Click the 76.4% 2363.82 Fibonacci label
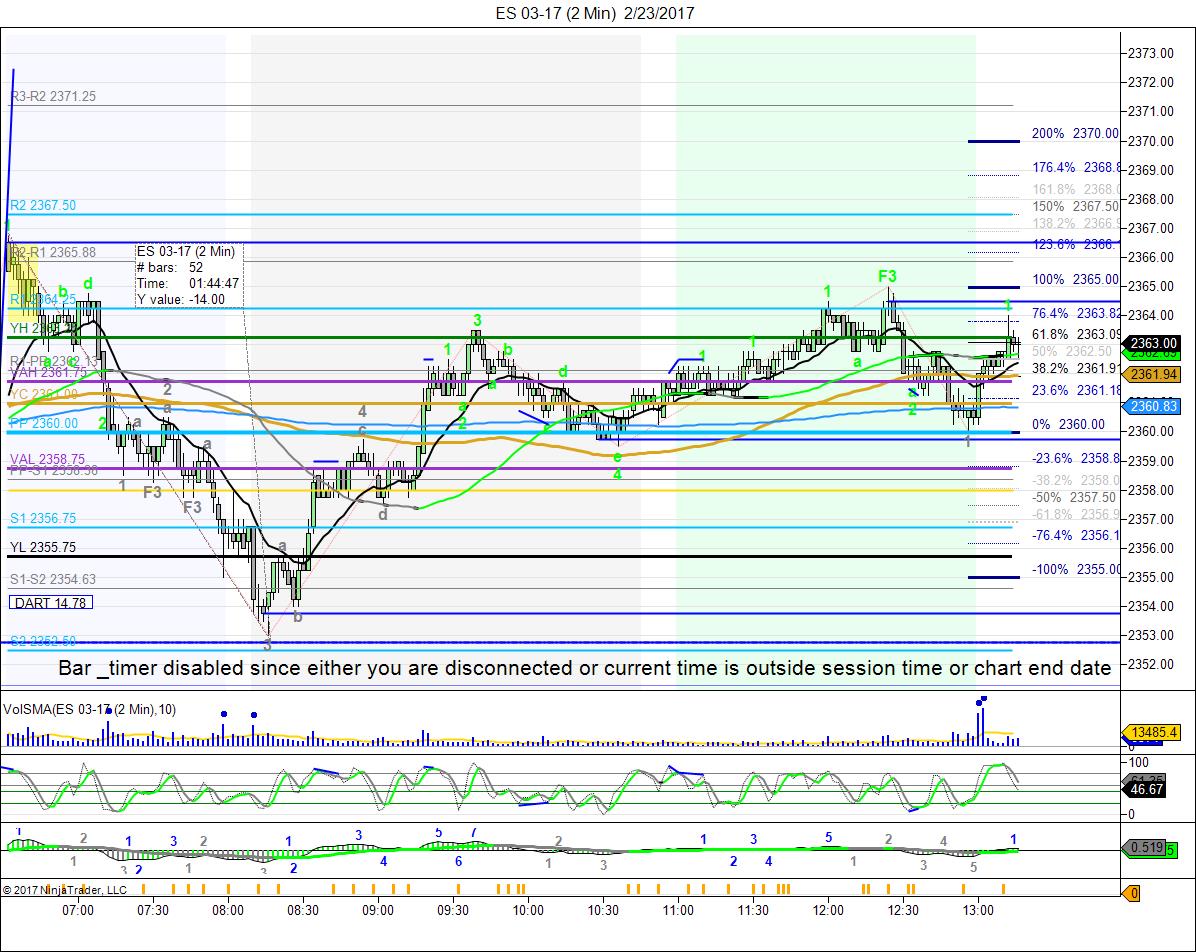Screen dimensions: 1196x952 (1075, 314)
